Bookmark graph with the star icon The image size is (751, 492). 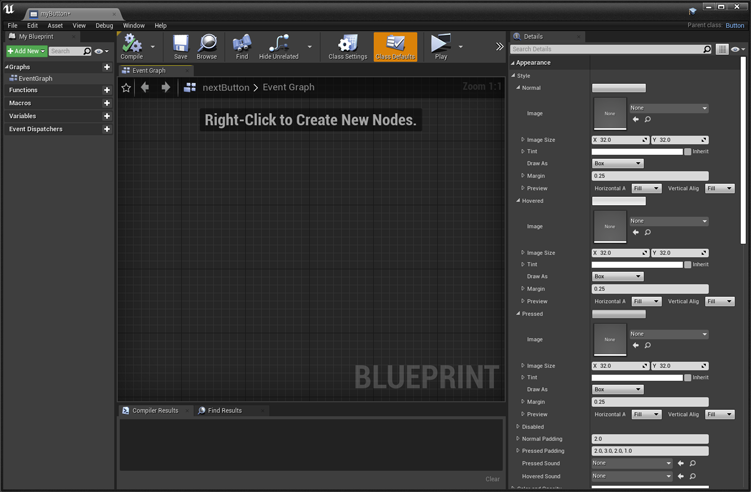pos(126,88)
